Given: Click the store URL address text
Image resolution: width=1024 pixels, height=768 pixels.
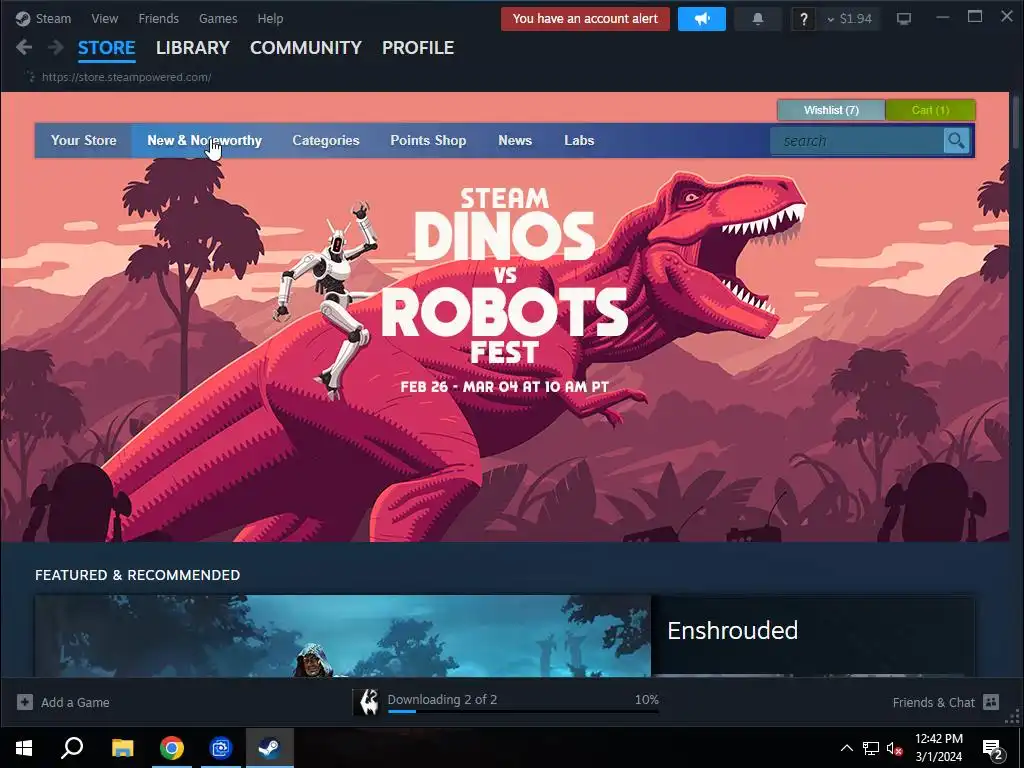Looking at the screenshot, I should point(126,77).
